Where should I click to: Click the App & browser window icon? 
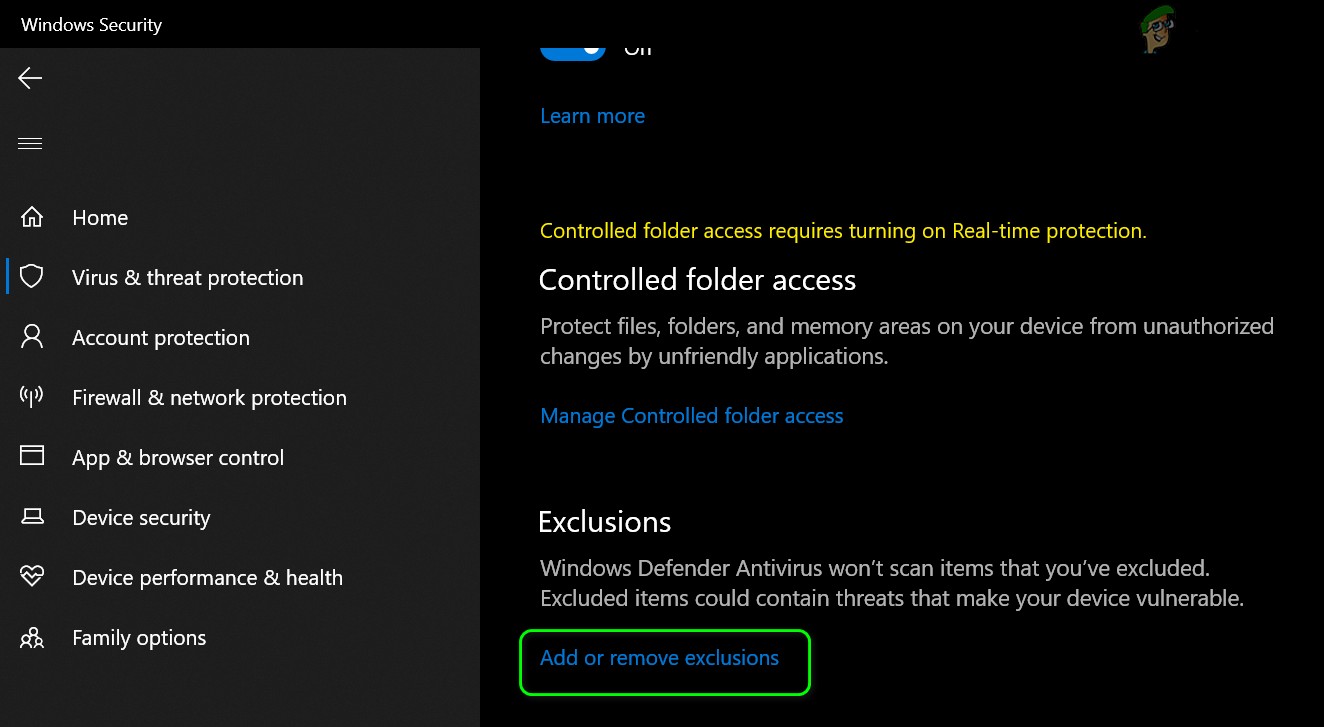[32, 457]
